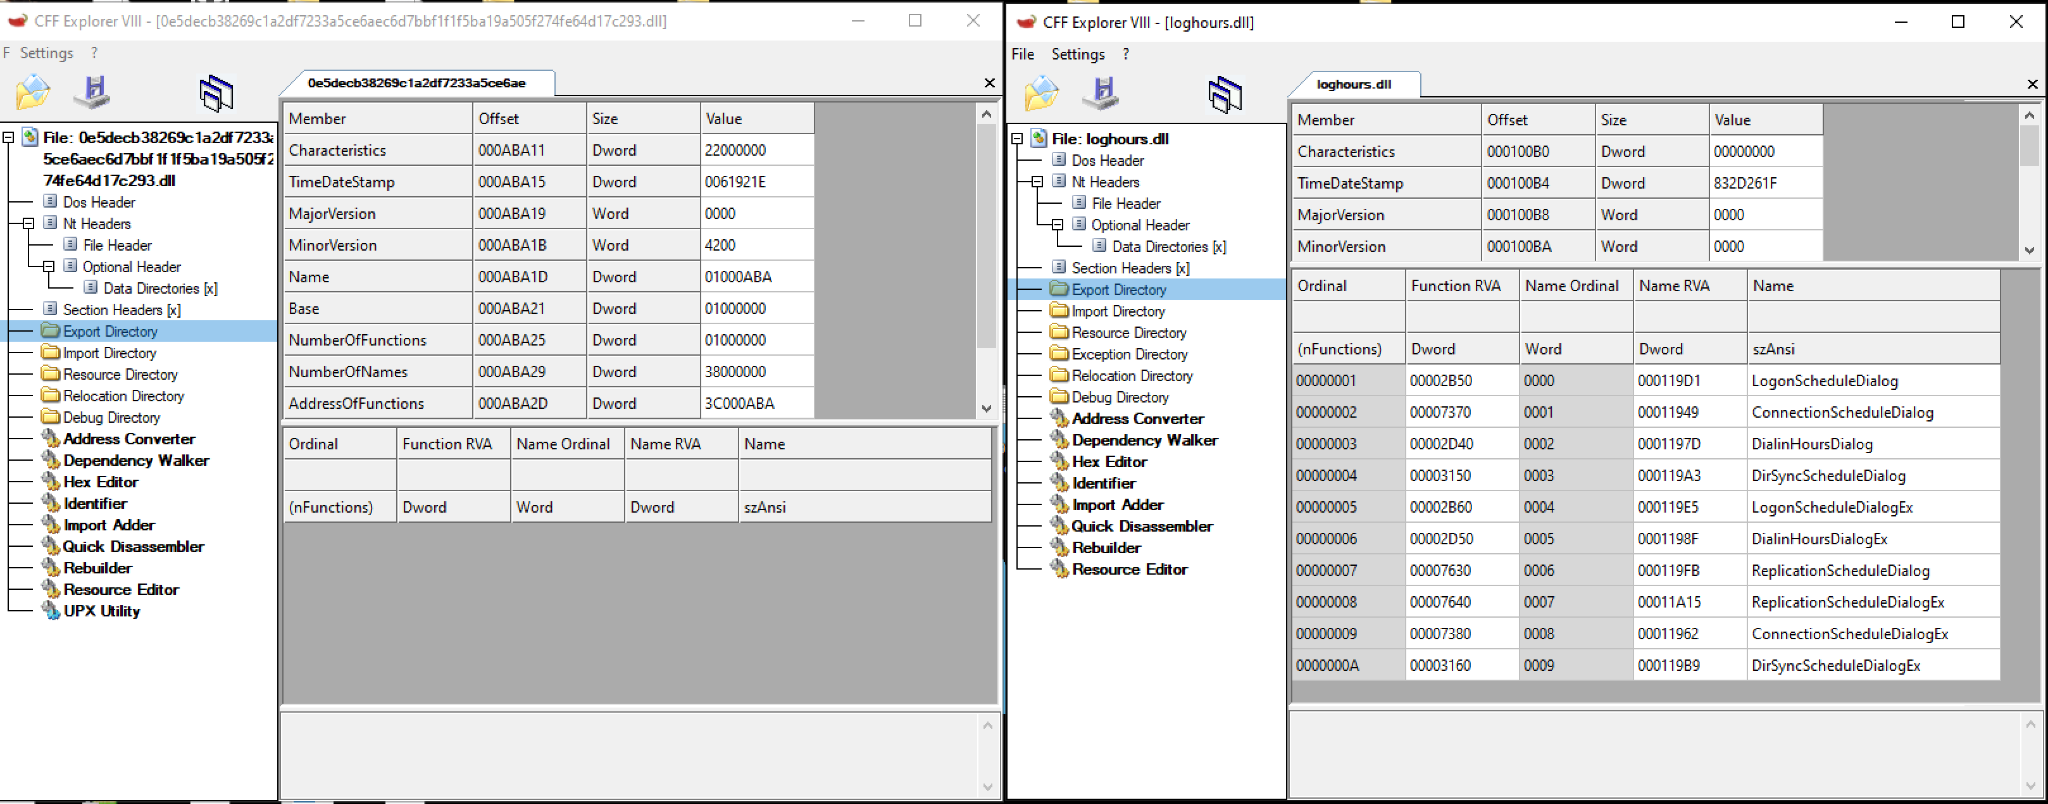Close the 0e5decb tab with X button
2048x804 pixels.
point(989,83)
